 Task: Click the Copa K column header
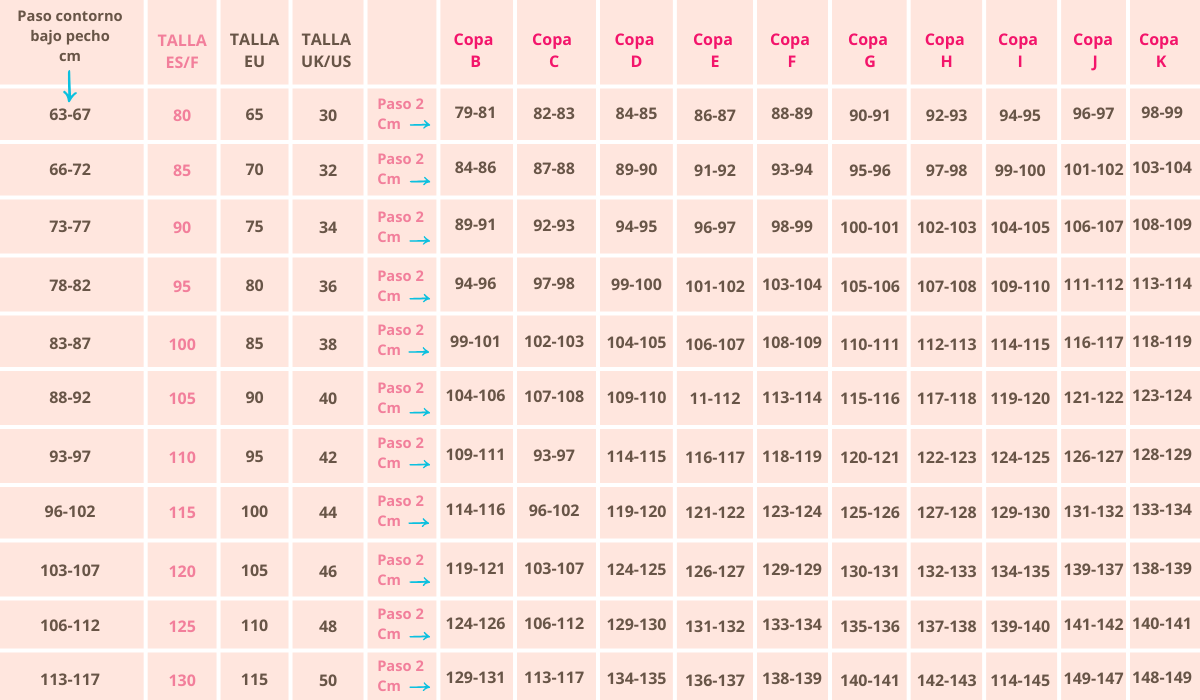(1159, 51)
